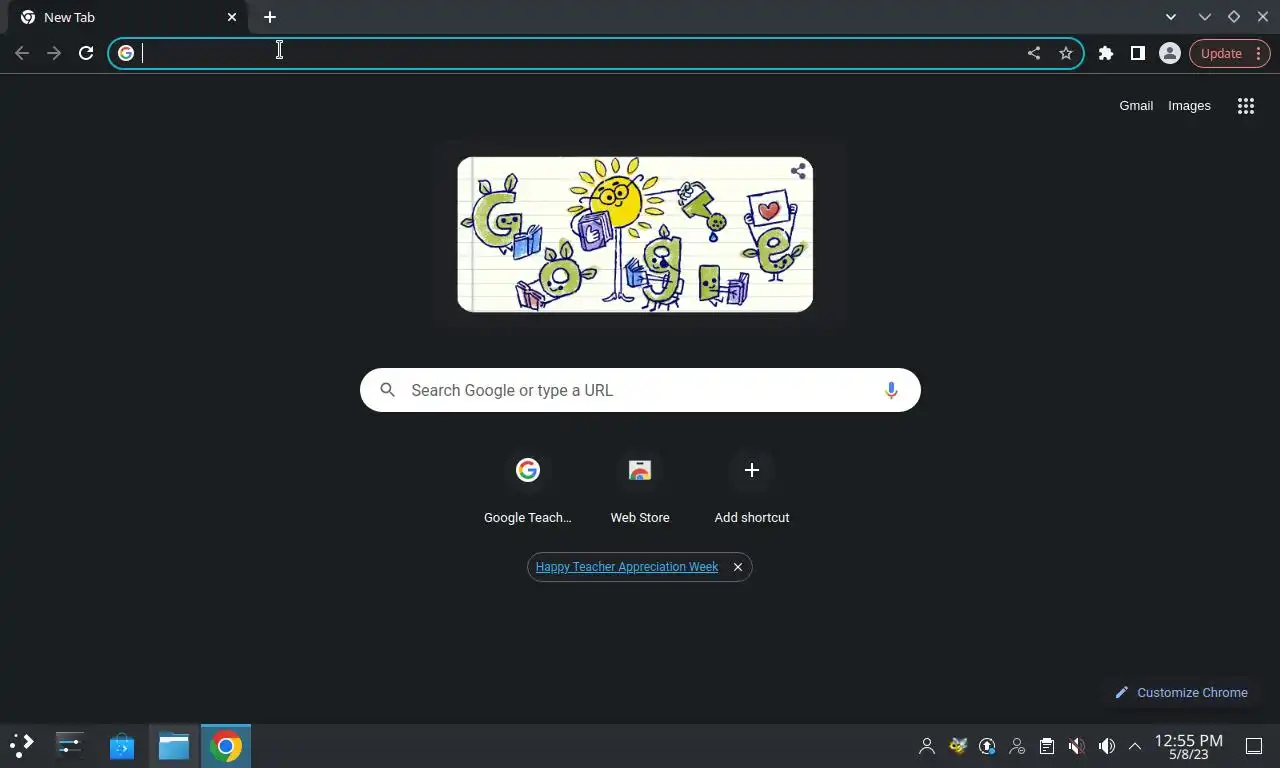Open the Extensions puzzle icon
1280x768 pixels.
(x=1105, y=53)
